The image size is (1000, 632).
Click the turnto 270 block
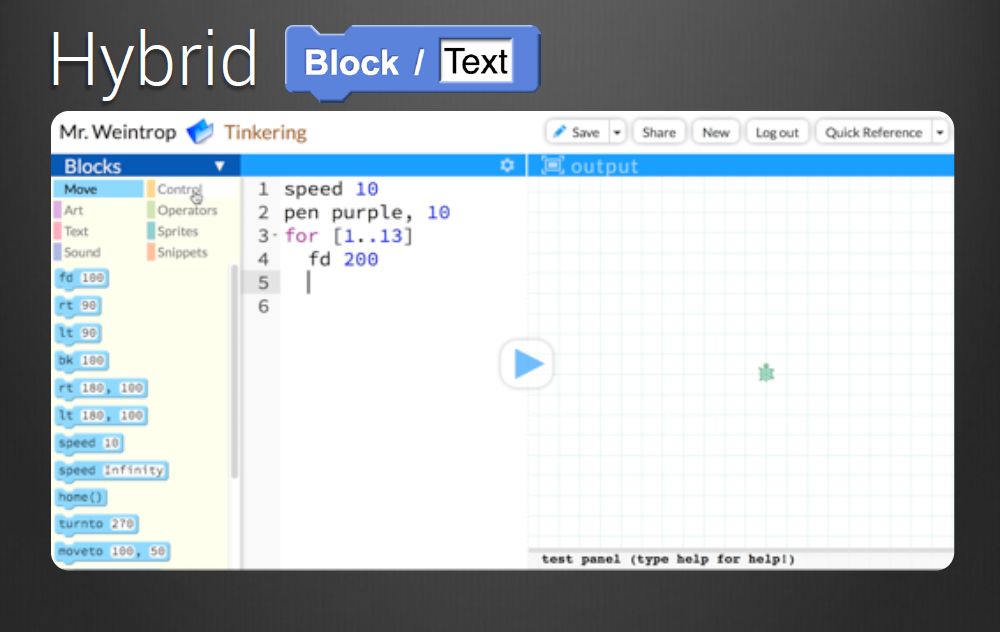(x=96, y=524)
